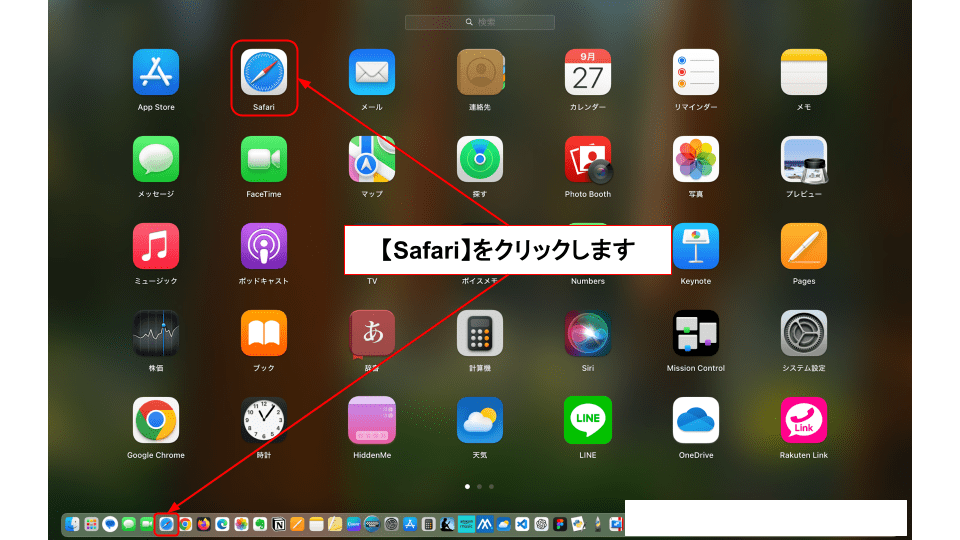Click Safari icon in the Dock

(x=166, y=524)
